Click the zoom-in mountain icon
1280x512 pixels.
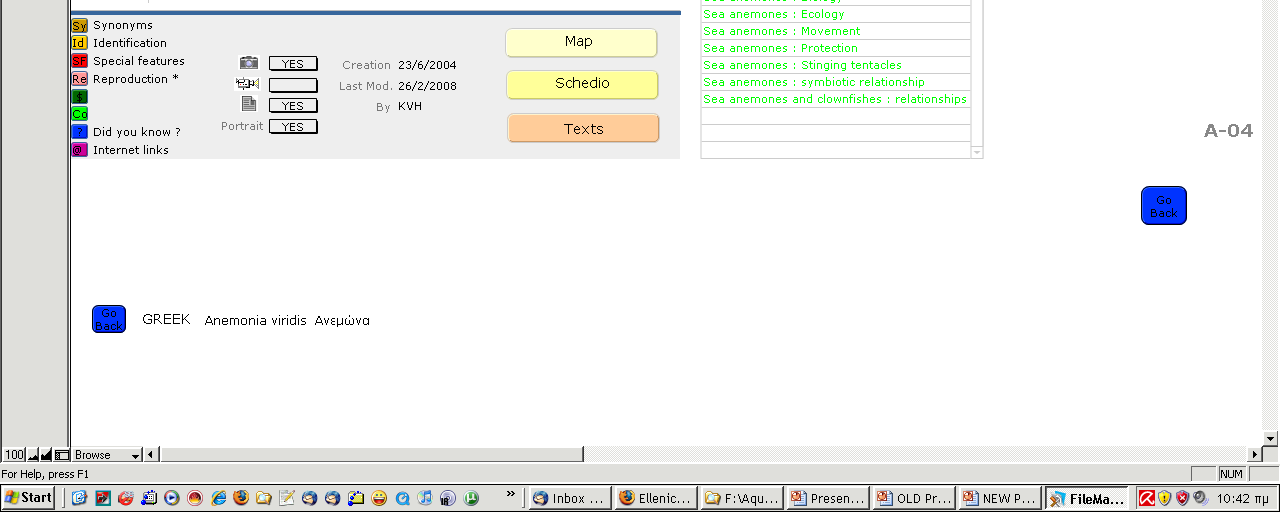(x=46, y=455)
